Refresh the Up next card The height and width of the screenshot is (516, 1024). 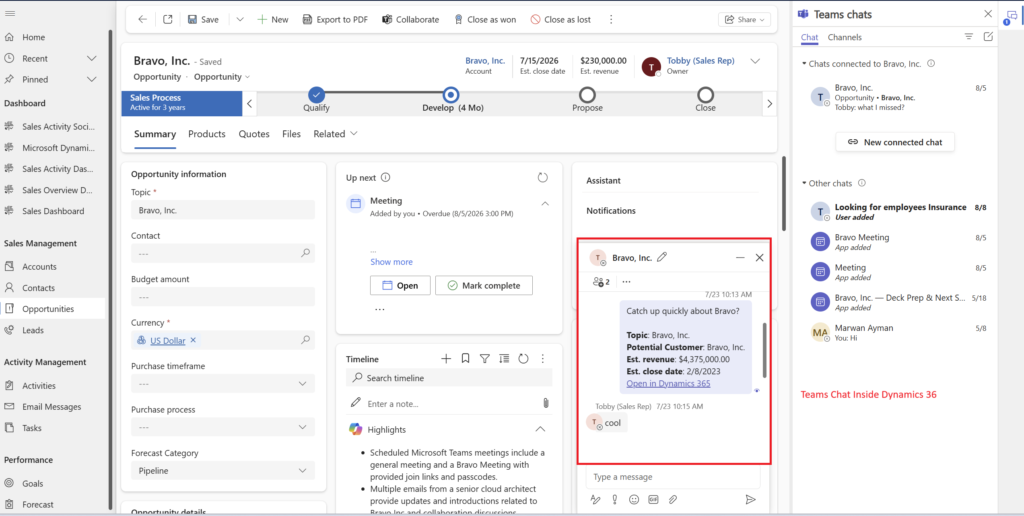pos(543,178)
